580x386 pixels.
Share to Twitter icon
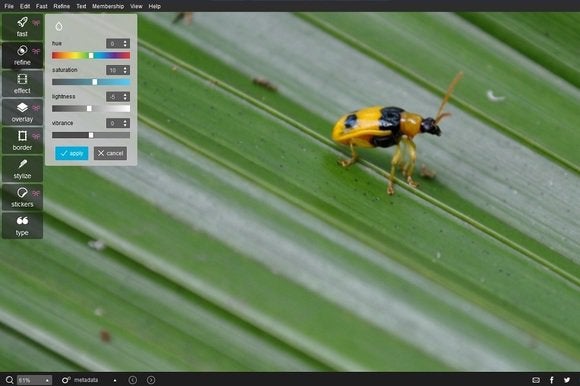pyautogui.click(x=567, y=380)
